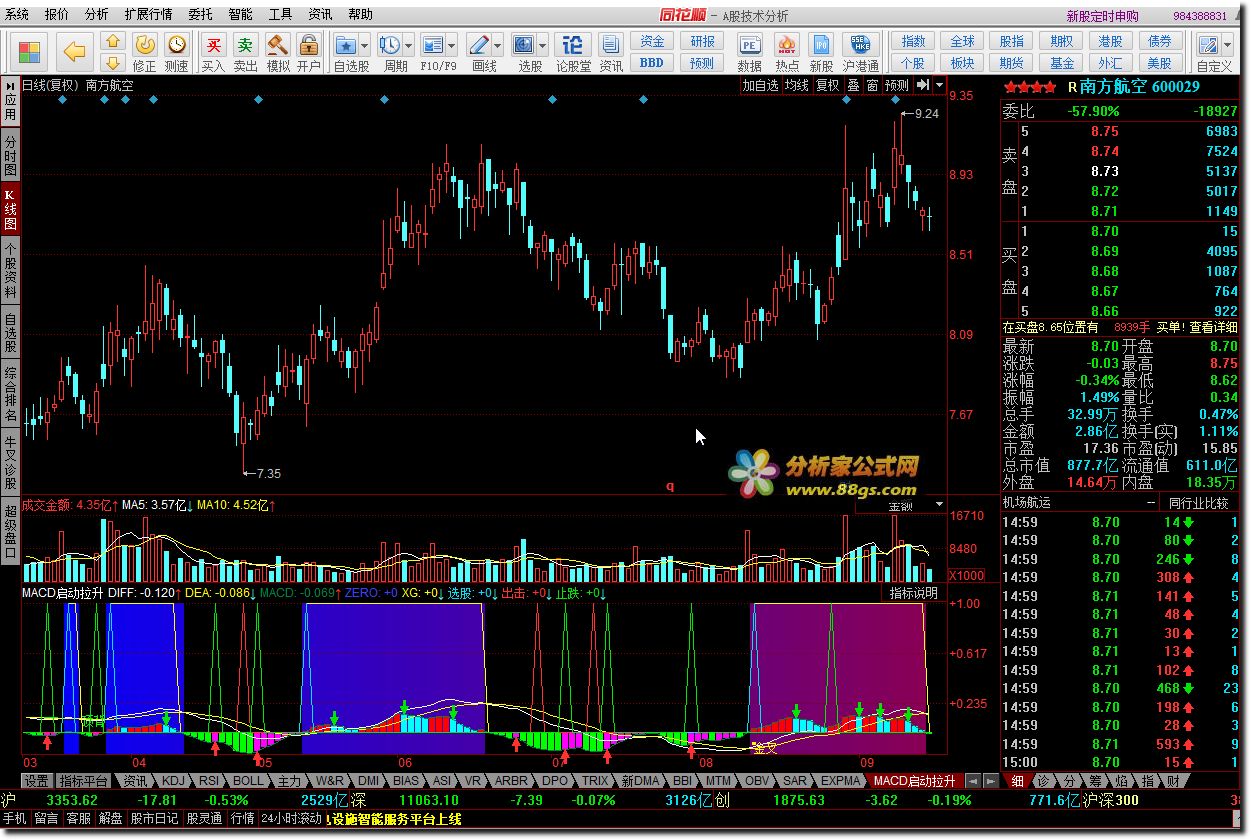Open the 金额 volume indicator dropdown
This screenshot has height=840, width=1252.
tap(939, 505)
